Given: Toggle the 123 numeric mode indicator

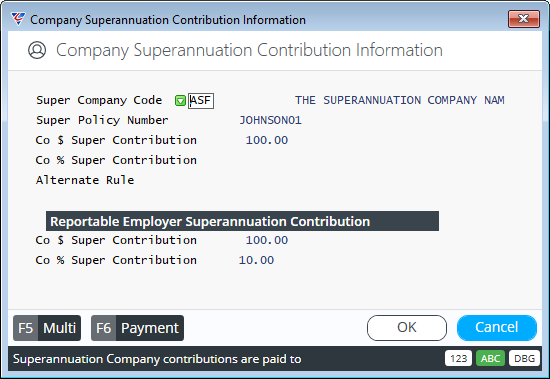Looking at the screenshot, I should click(458, 359).
